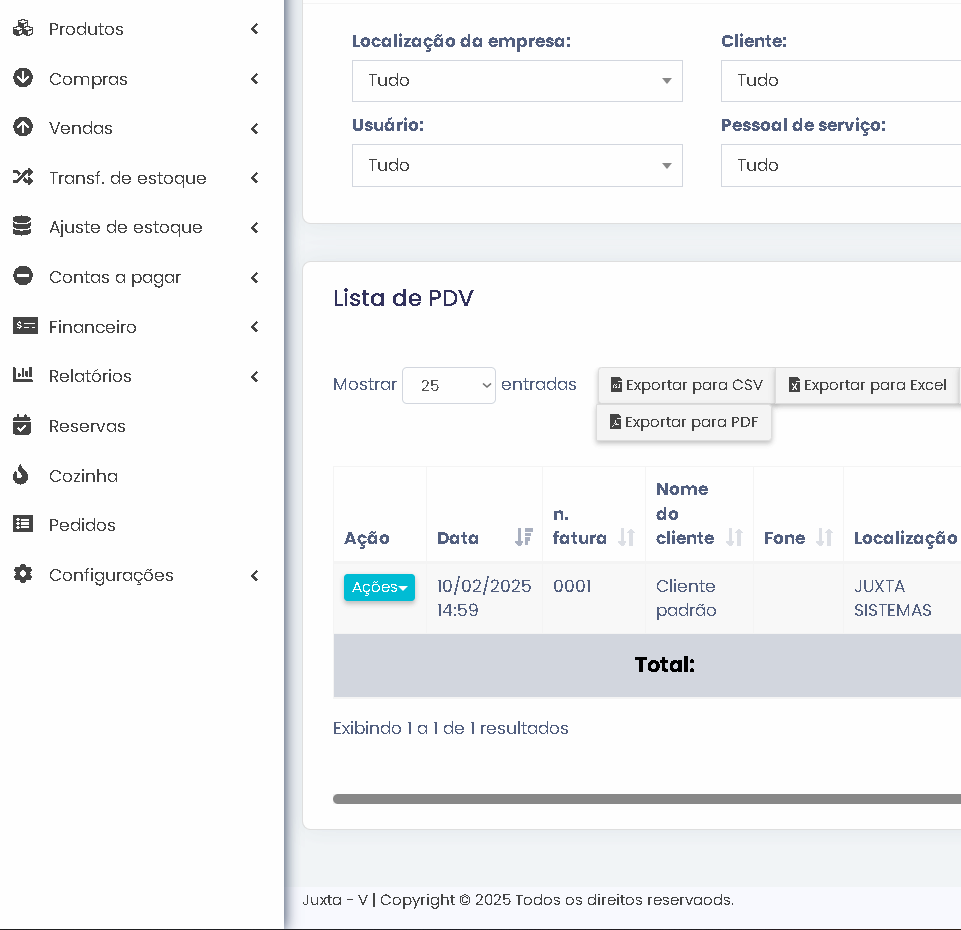Click Exportar para PDF button
This screenshot has width=961, height=930.
684,422
